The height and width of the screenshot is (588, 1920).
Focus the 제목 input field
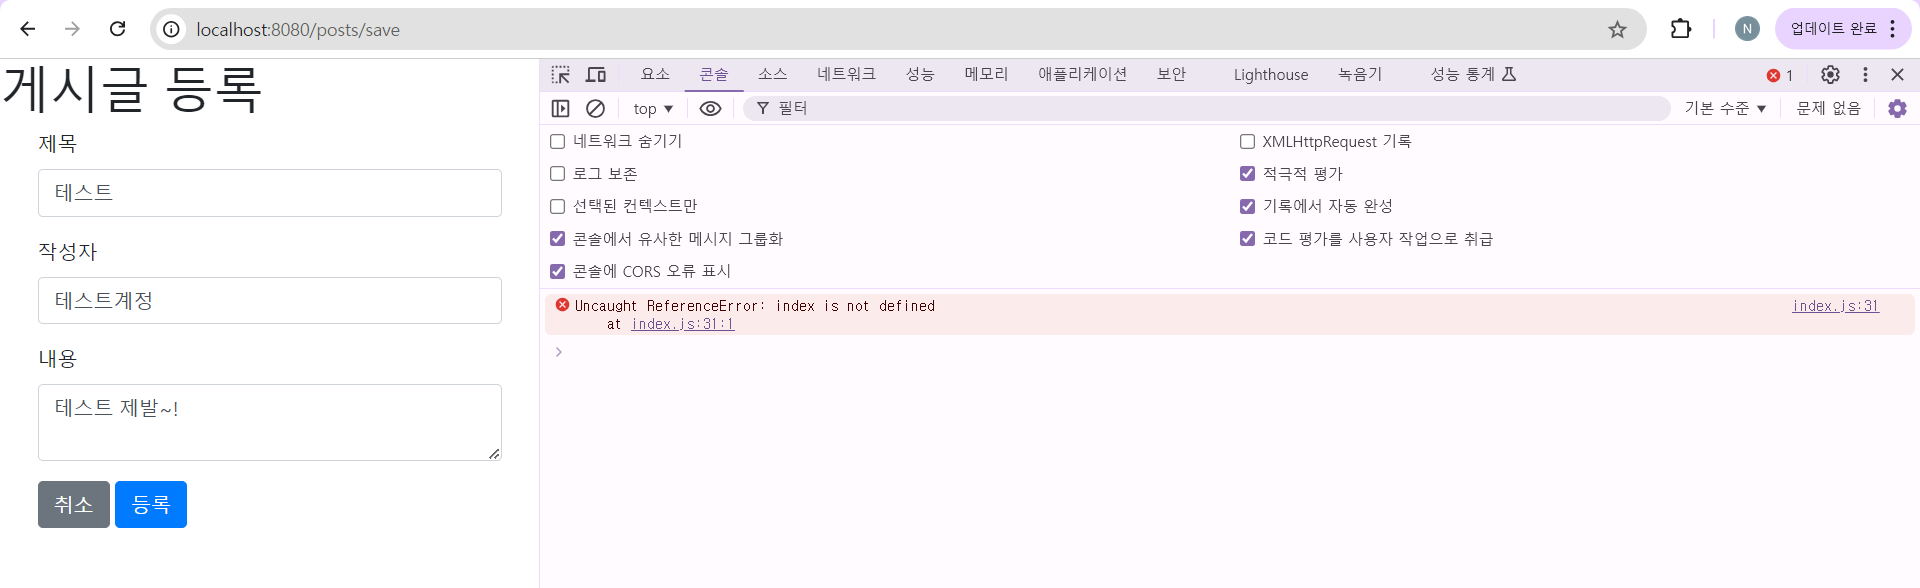pyautogui.click(x=270, y=193)
